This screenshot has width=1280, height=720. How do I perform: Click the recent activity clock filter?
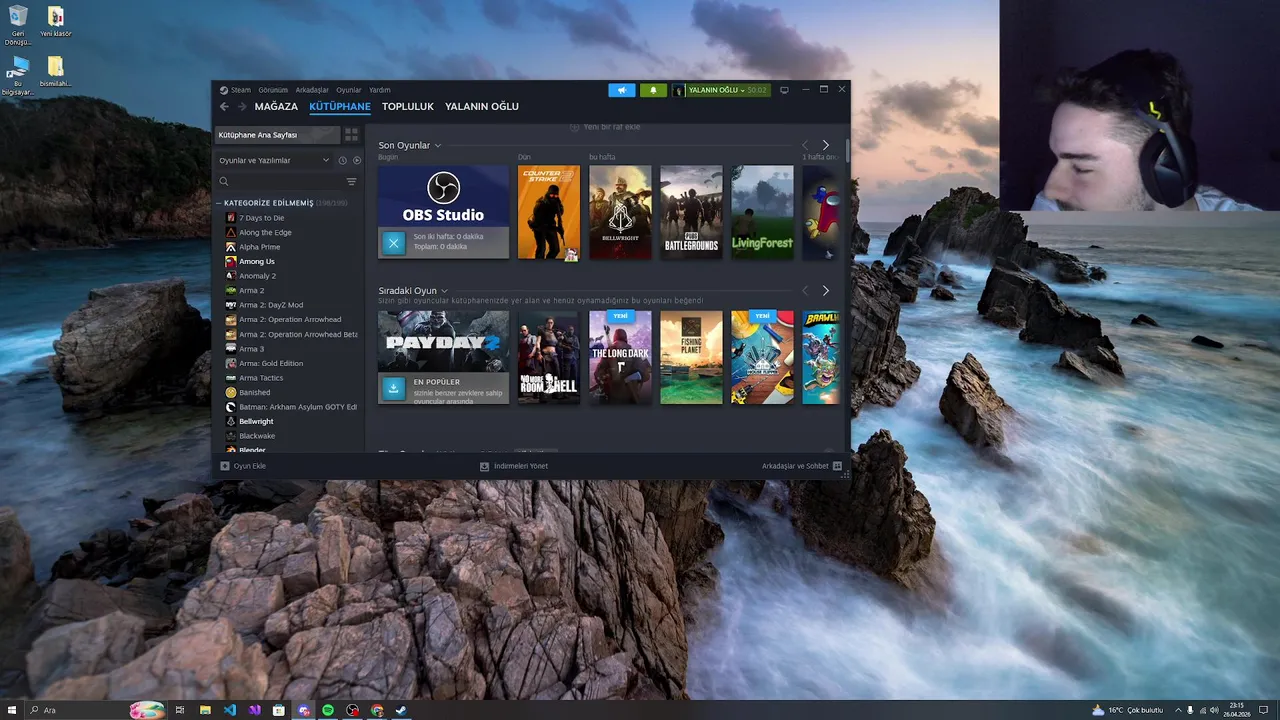click(x=342, y=160)
